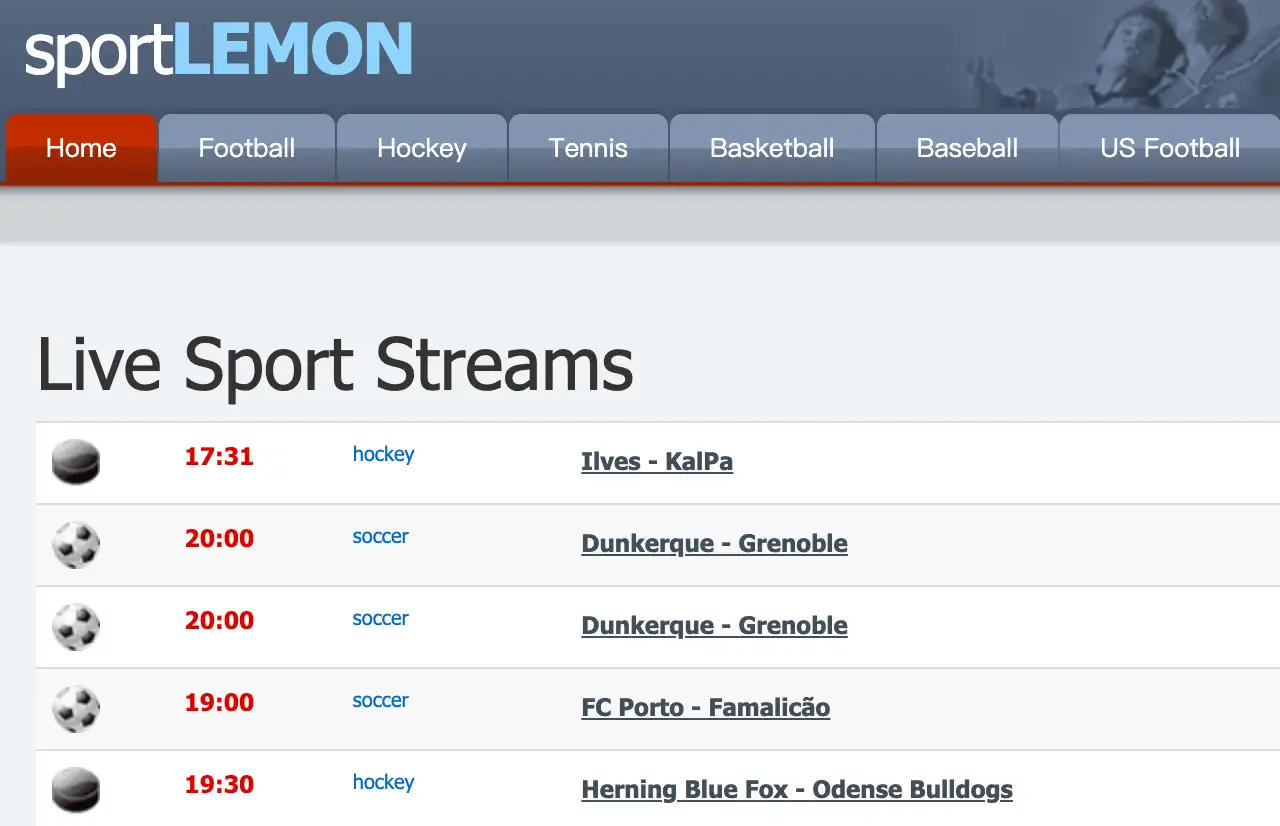Image resolution: width=1280 pixels, height=826 pixels.
Task: Click the 19:30 time of the Herning match
Action: (x=219, y=784)
